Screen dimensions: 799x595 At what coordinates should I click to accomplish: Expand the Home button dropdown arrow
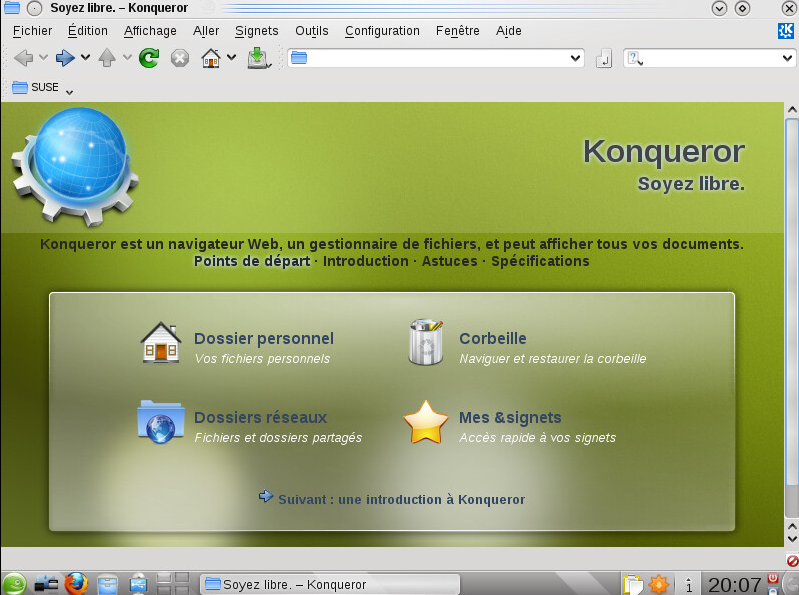(x=231, y=58)
